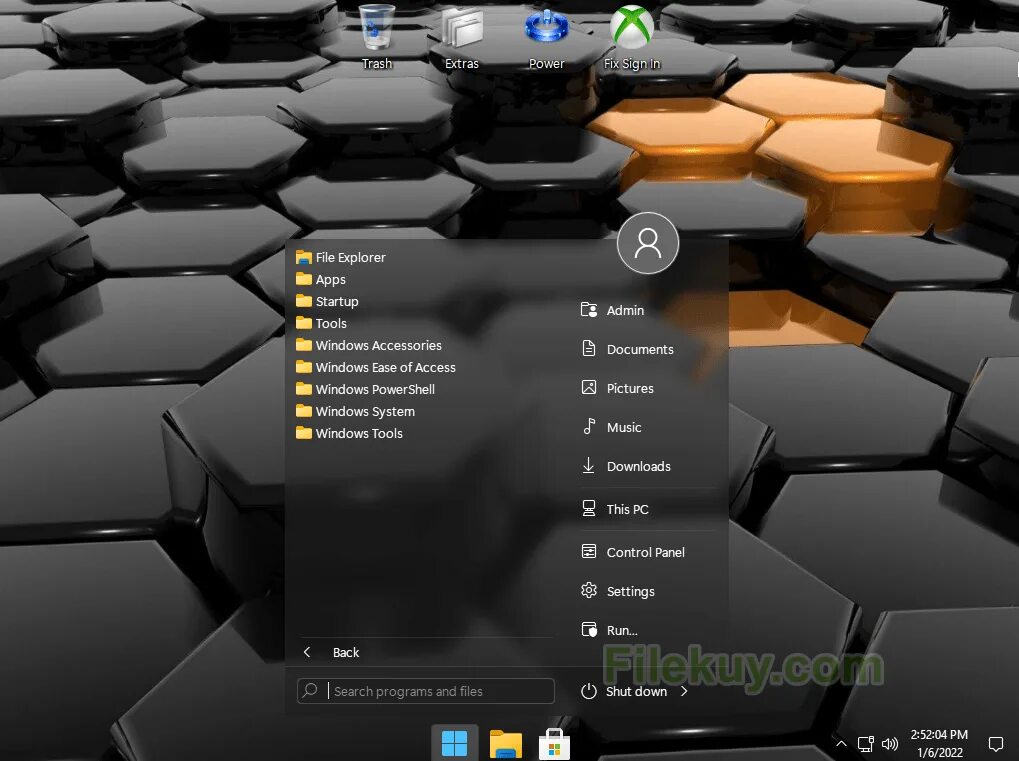This screenshot has height=761, width=1019.
Task: Click the Documents page icon
Action: click(x=589, y=348)
